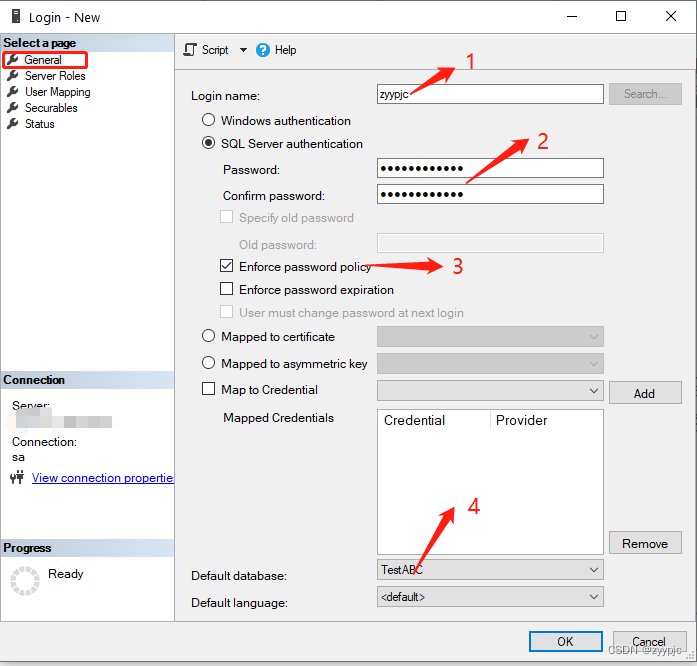Click the Help label in toolbar
Image resolution: width=697 pixels, height=666 pixels.
pos(285,50)
